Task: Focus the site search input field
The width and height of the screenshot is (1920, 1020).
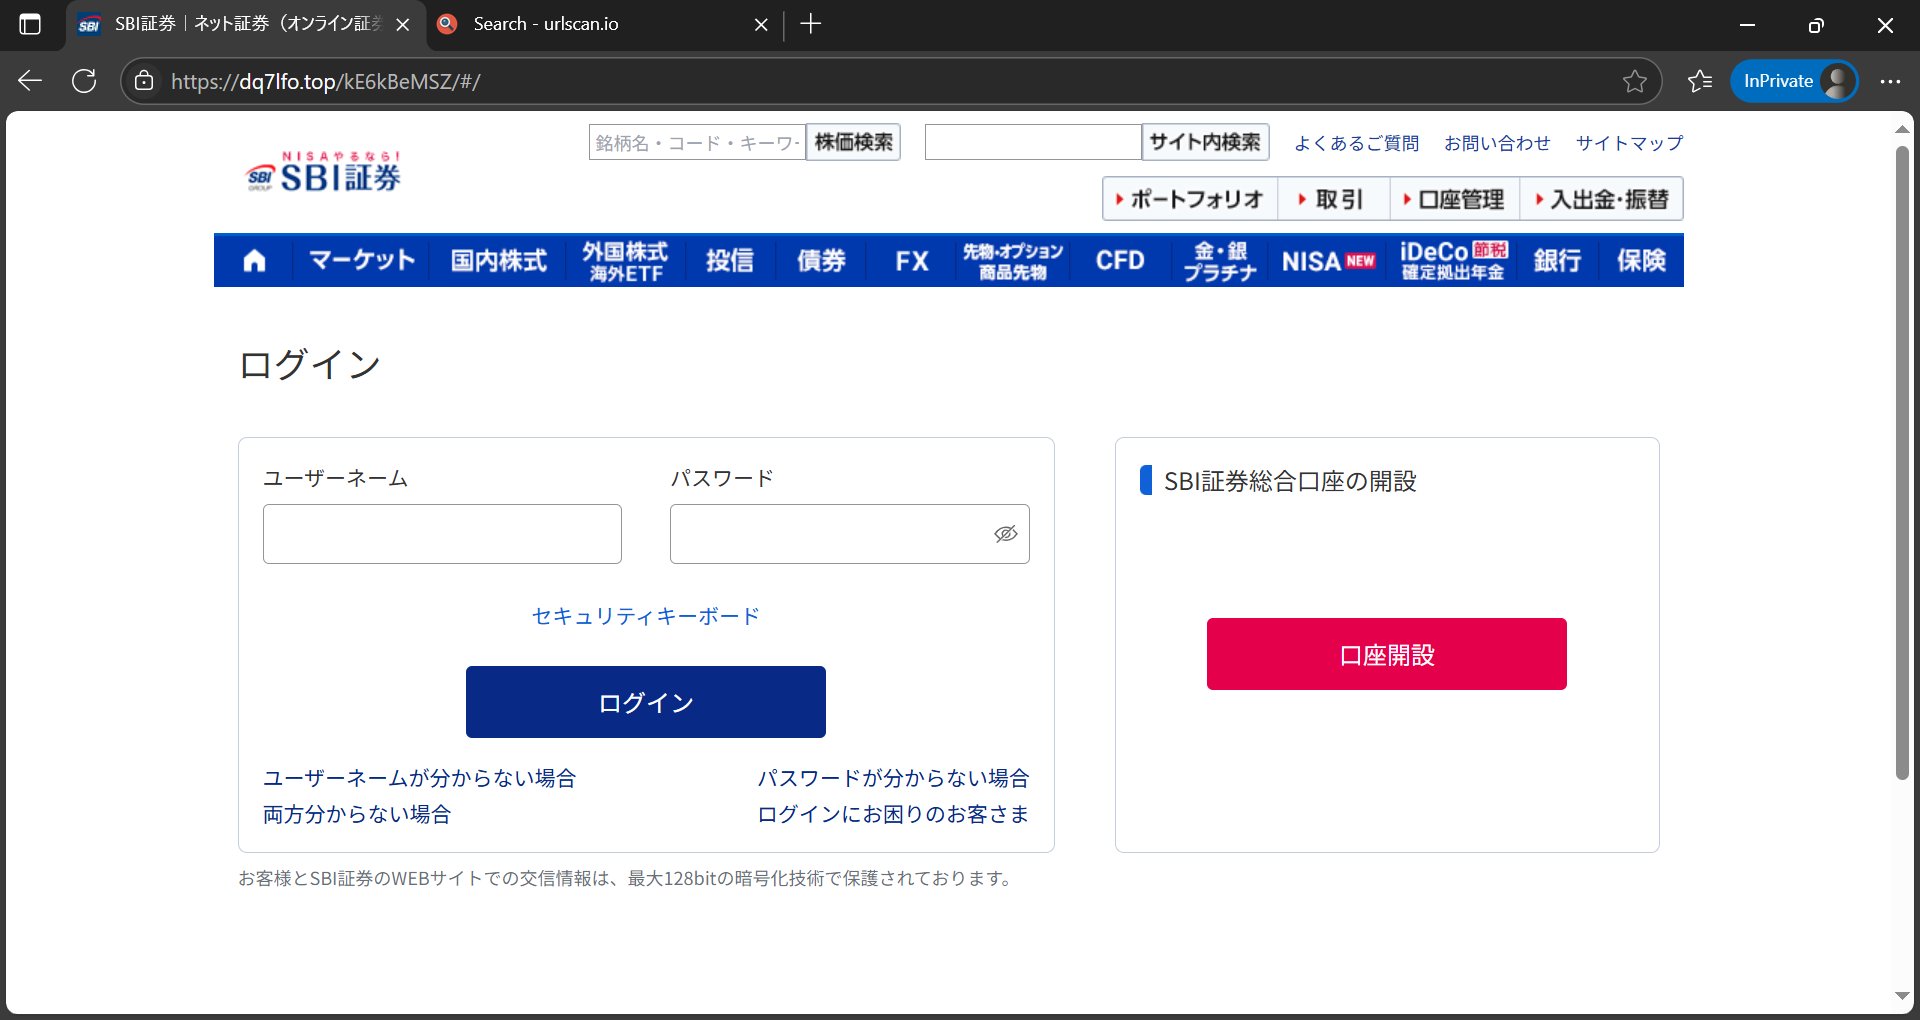Action: pyautogui.click(x=1033, y=142)
